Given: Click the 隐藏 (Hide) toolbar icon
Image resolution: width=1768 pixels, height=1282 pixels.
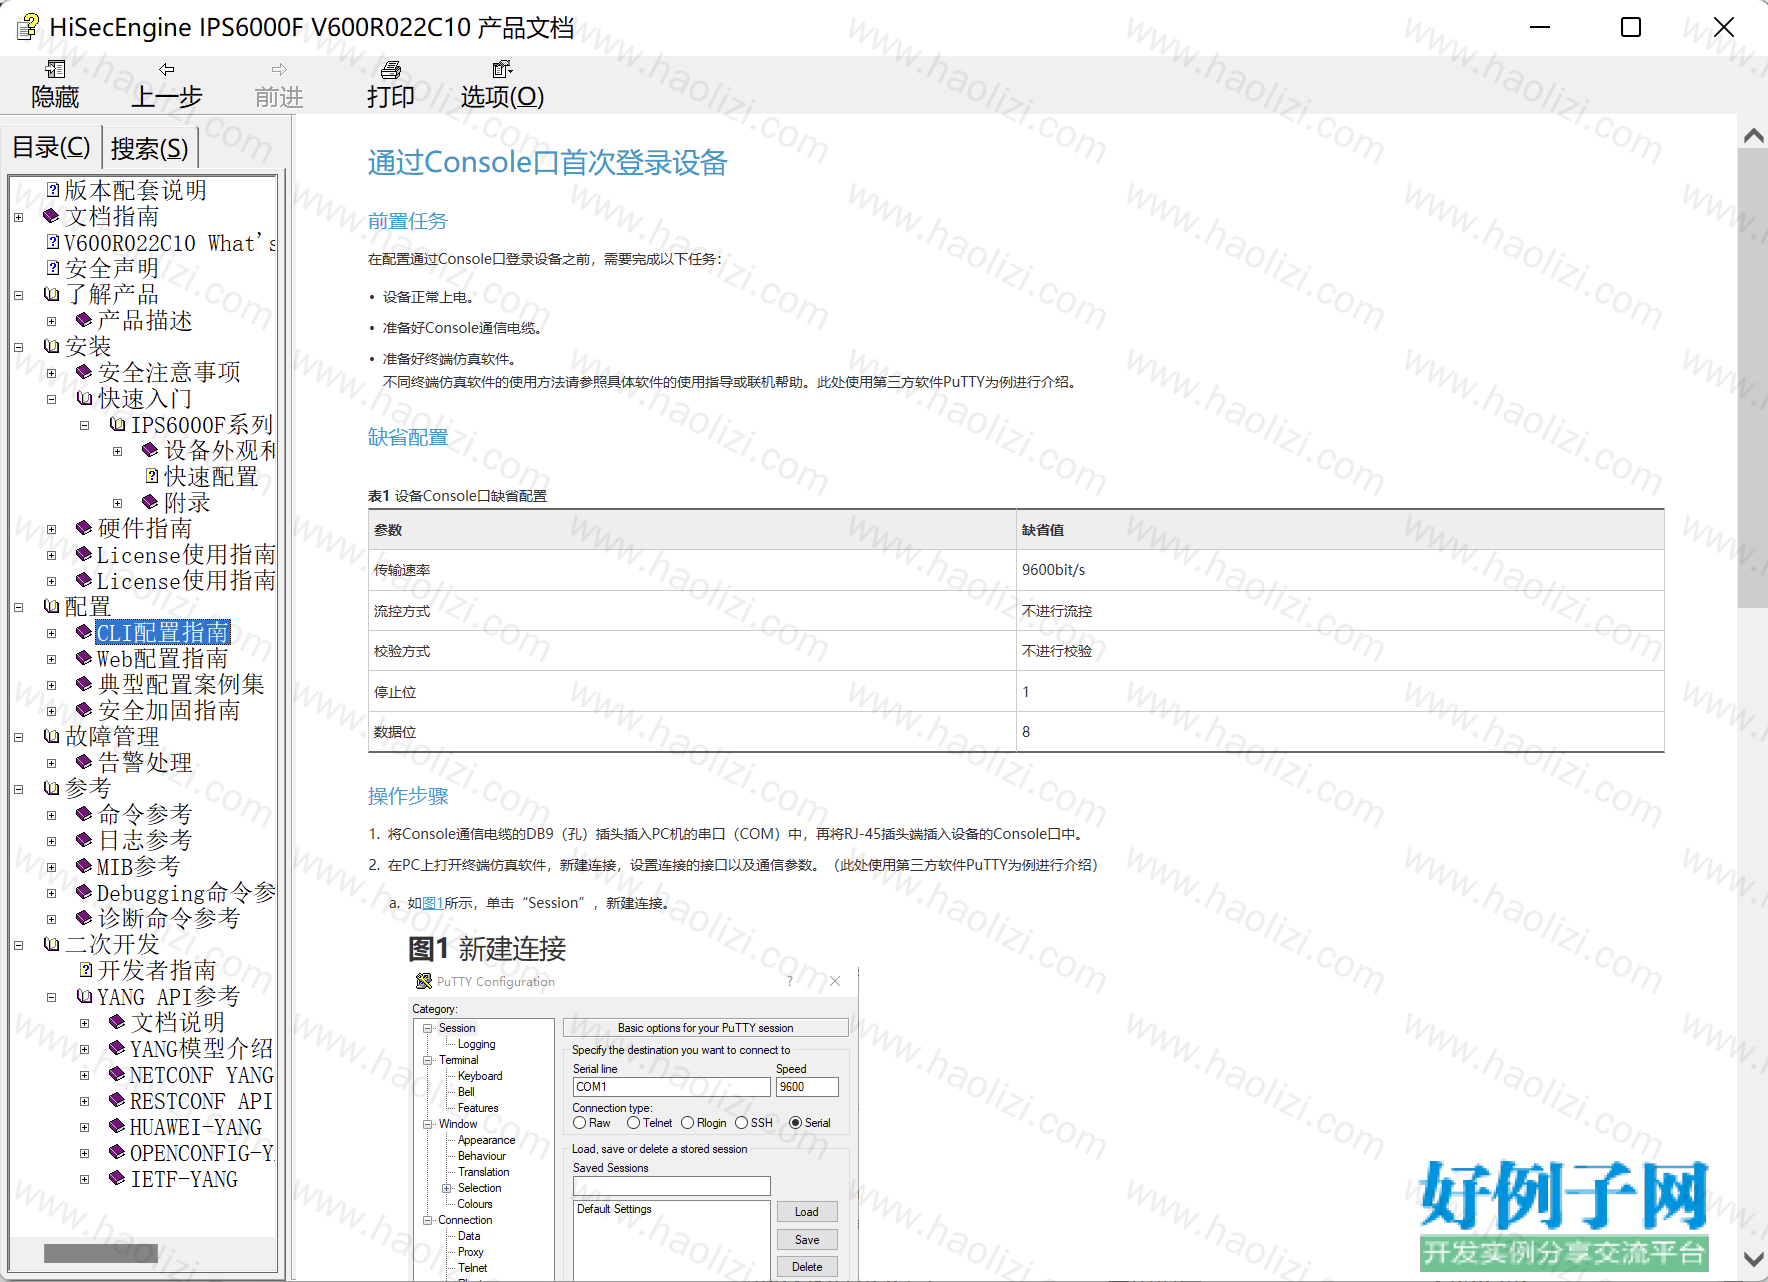Looking at the screenshot, I should 55,69.
